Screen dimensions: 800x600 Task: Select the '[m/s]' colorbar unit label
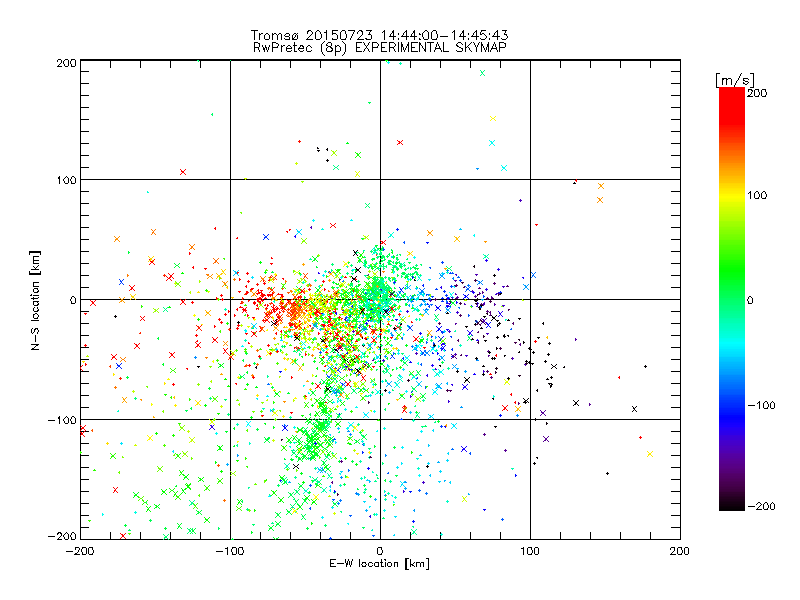click(x=735, y=80)
